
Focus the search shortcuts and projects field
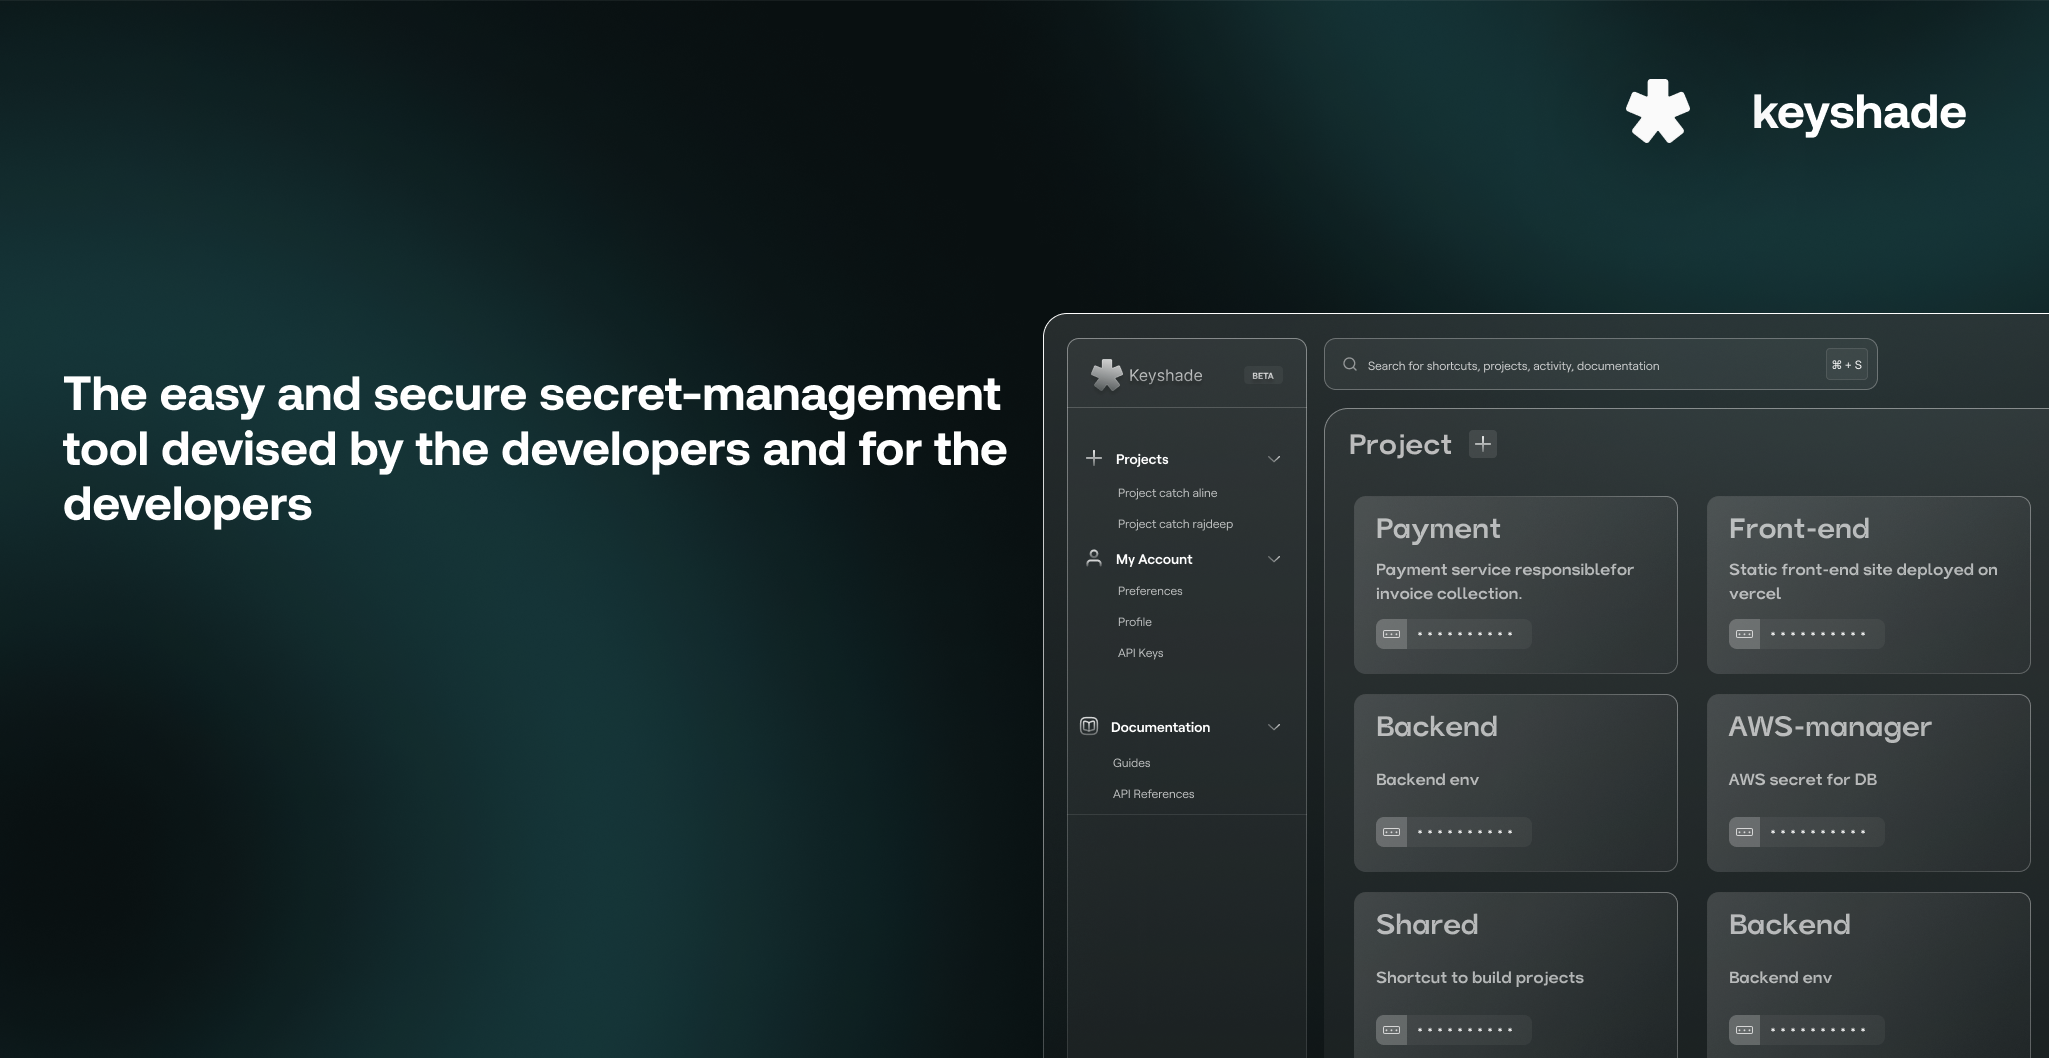pos(1600,364)
